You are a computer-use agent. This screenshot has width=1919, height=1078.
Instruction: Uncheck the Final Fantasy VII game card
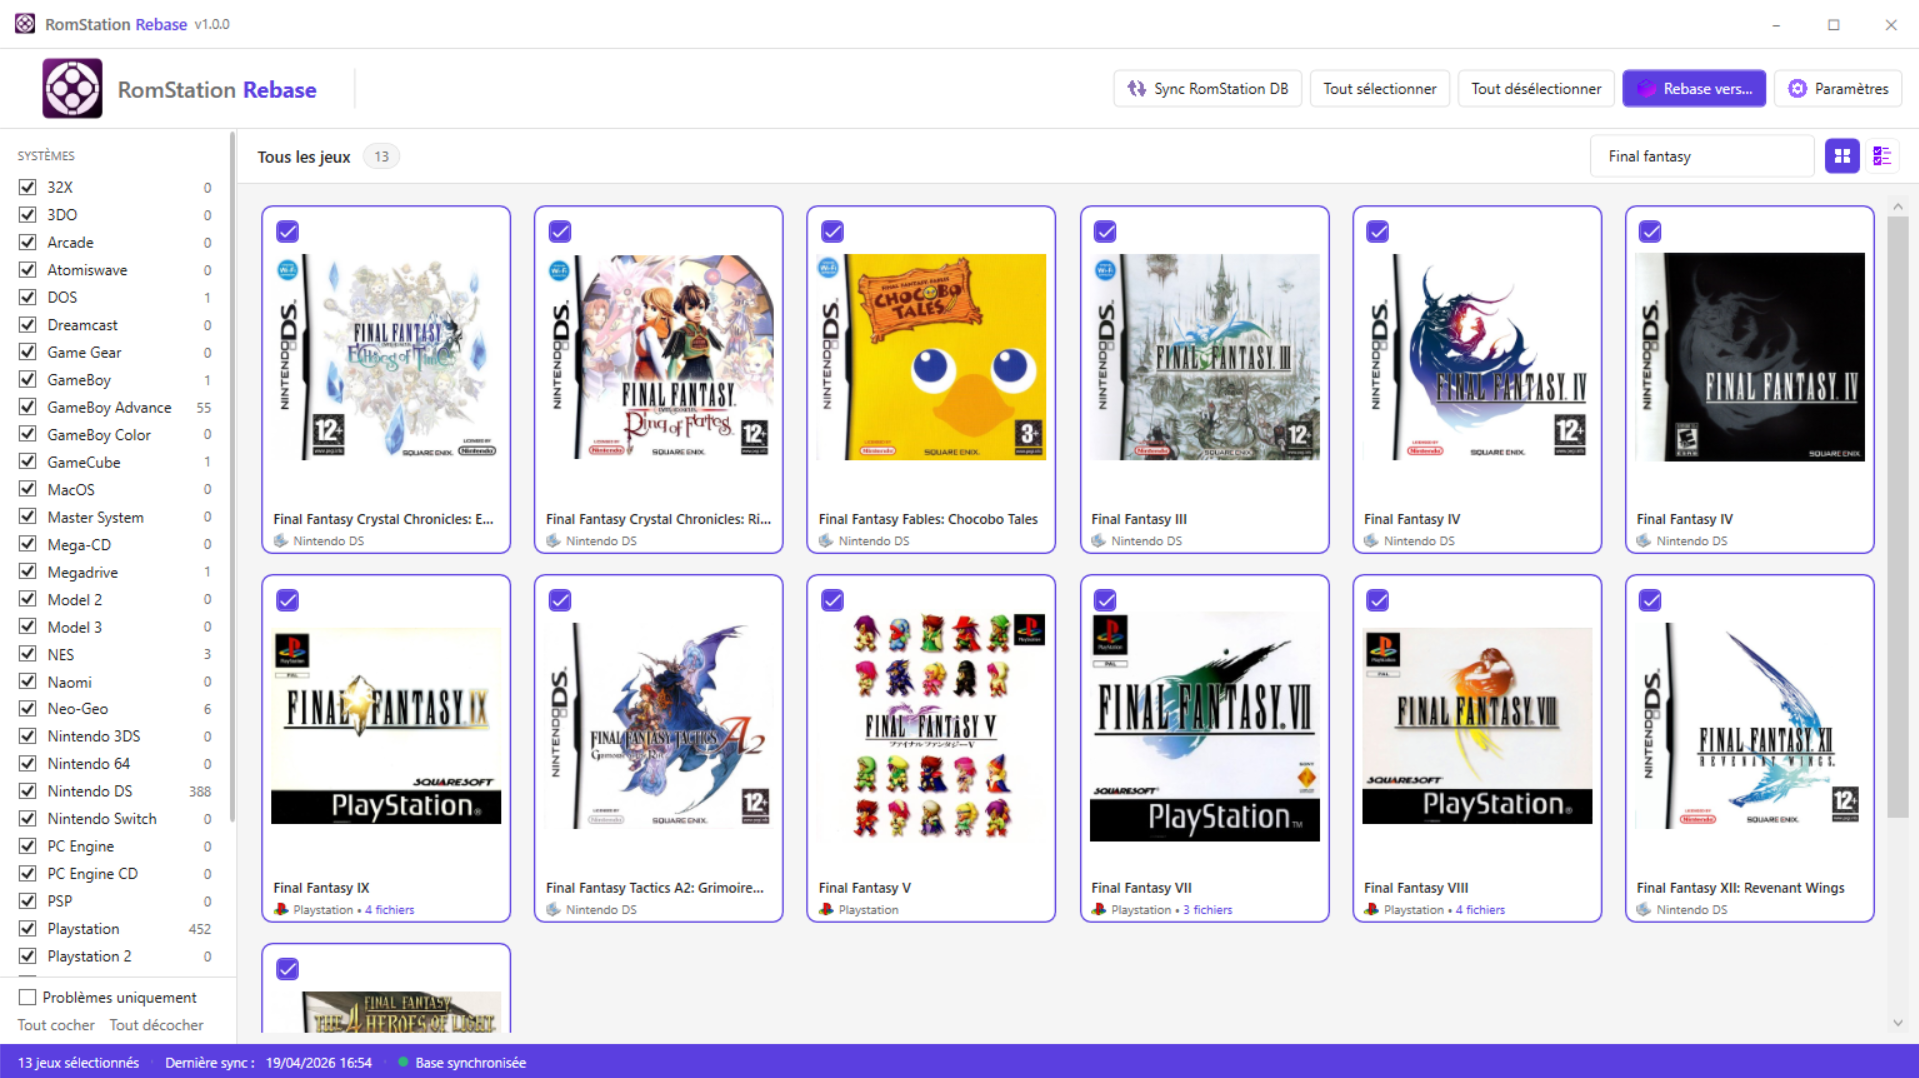1105,600
